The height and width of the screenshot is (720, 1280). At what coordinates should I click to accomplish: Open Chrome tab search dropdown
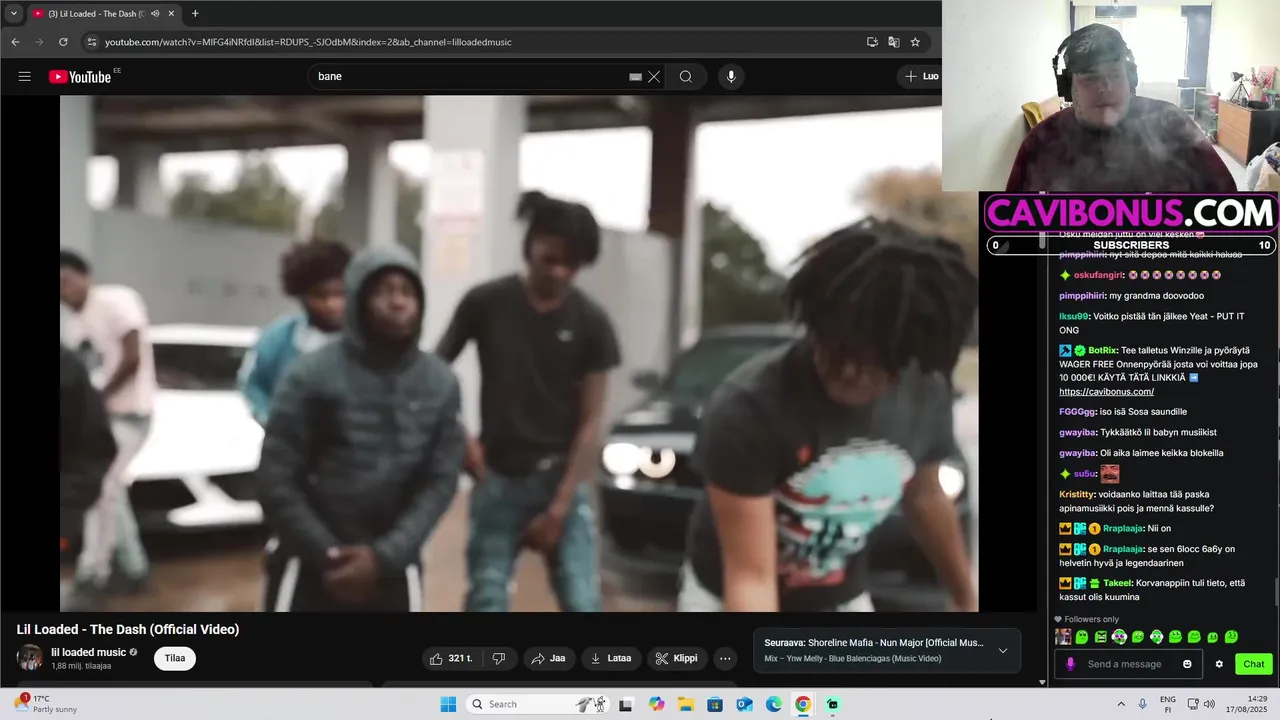pos(14,13)
